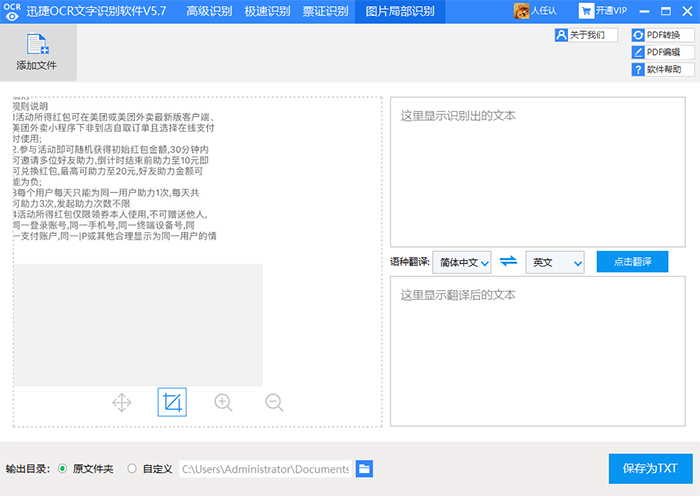Click the shopping cart VIP icon
The height and width of the screenshot is (496, 700).
coord(586,11)
